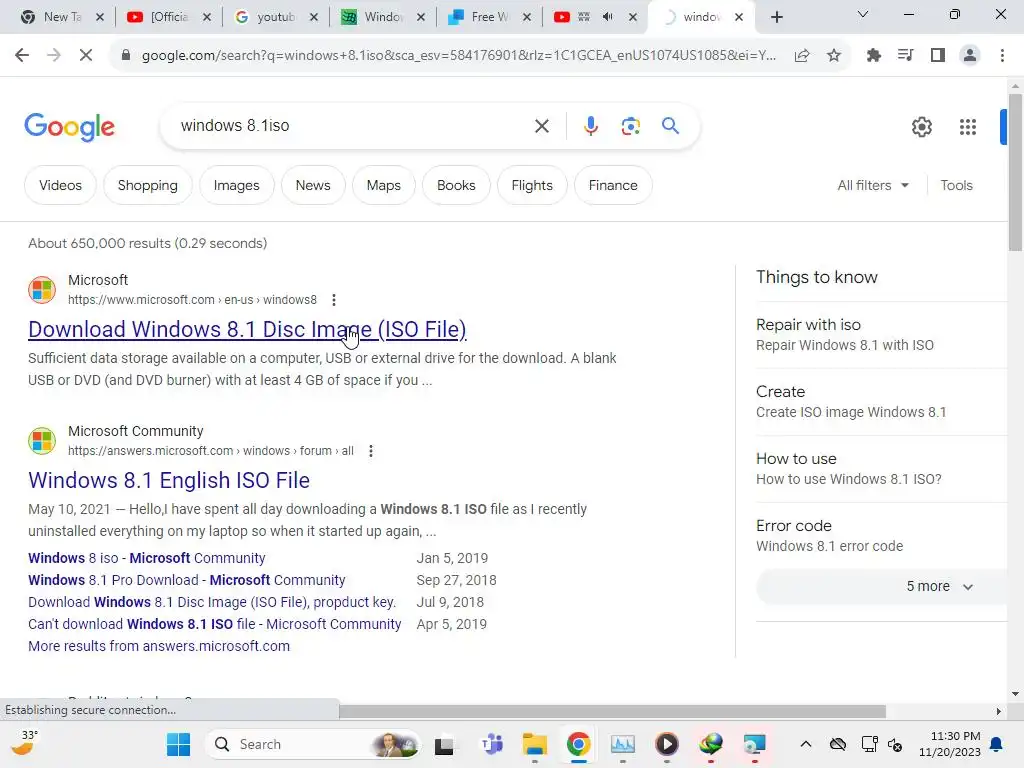Filter results by News

pos(313,185)
